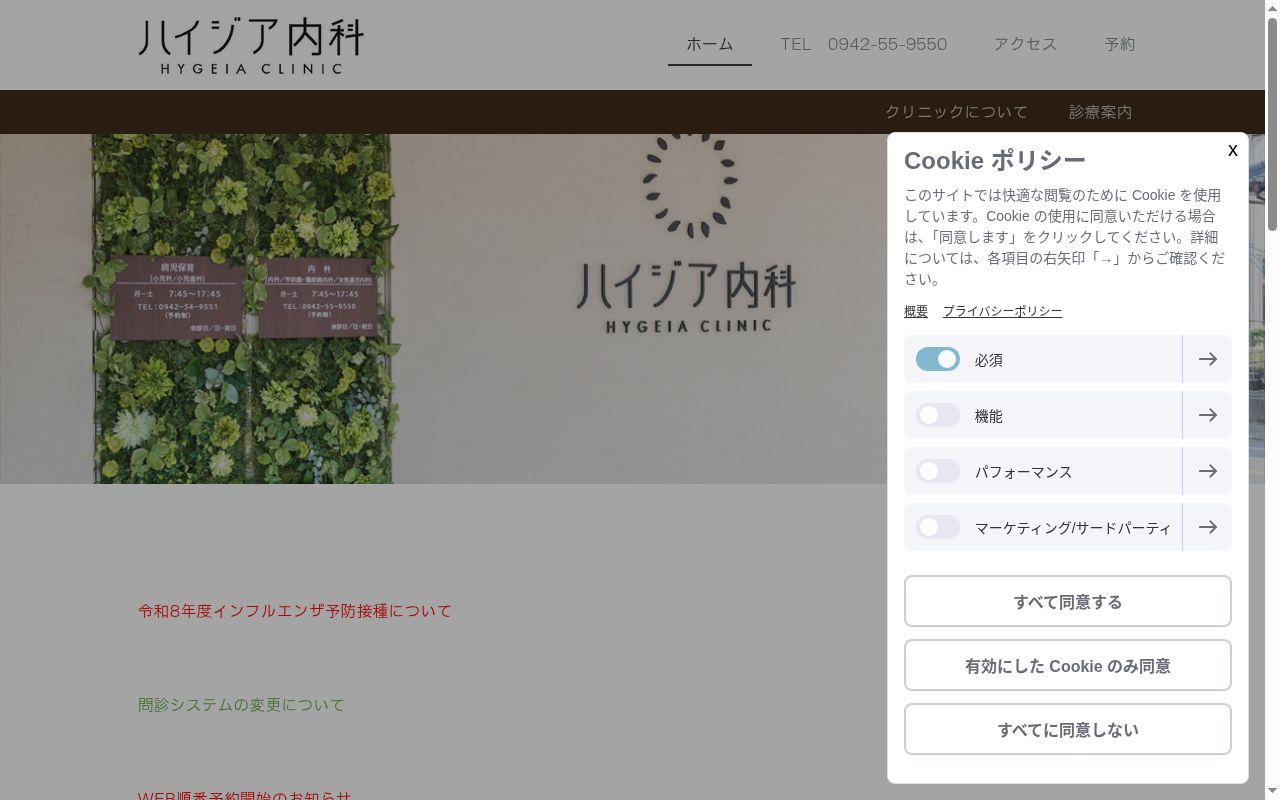The height and width of the screenshot is (800, 1280).
Task: Click the ハイジア内科 header logo
Action: [x=251, y=46]
